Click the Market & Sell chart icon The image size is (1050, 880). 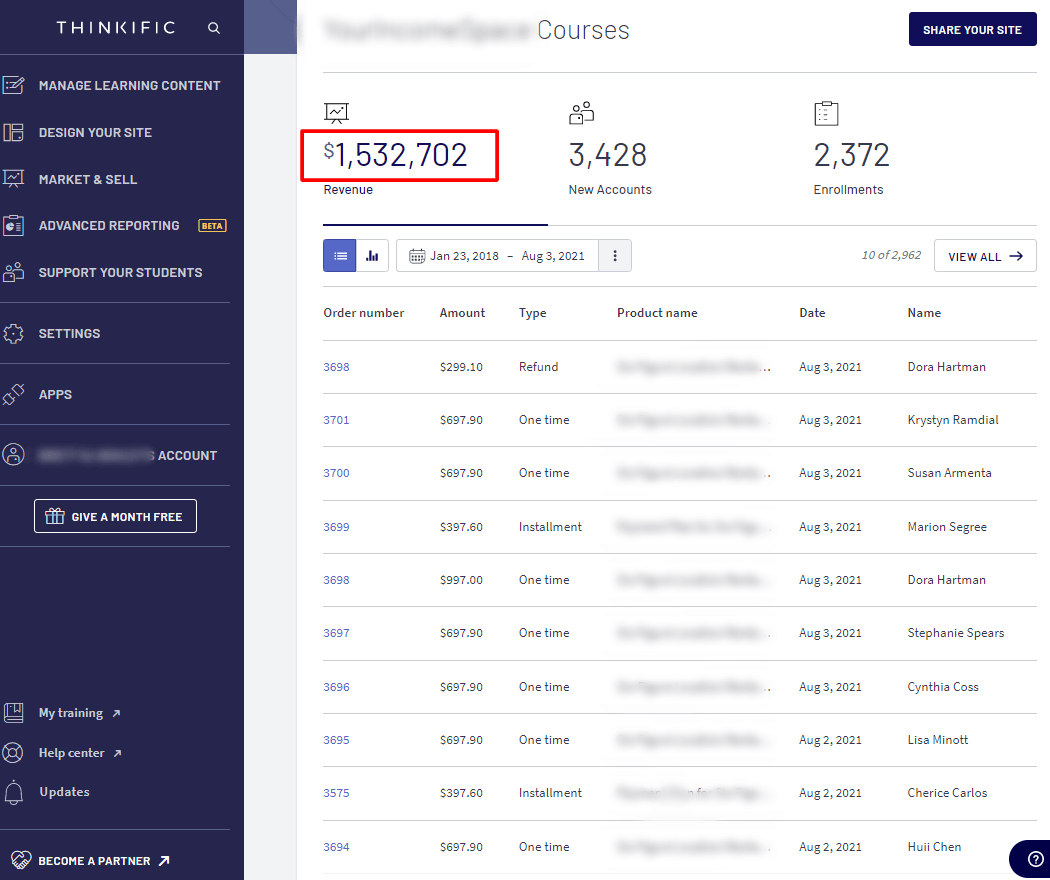(14, 179)
